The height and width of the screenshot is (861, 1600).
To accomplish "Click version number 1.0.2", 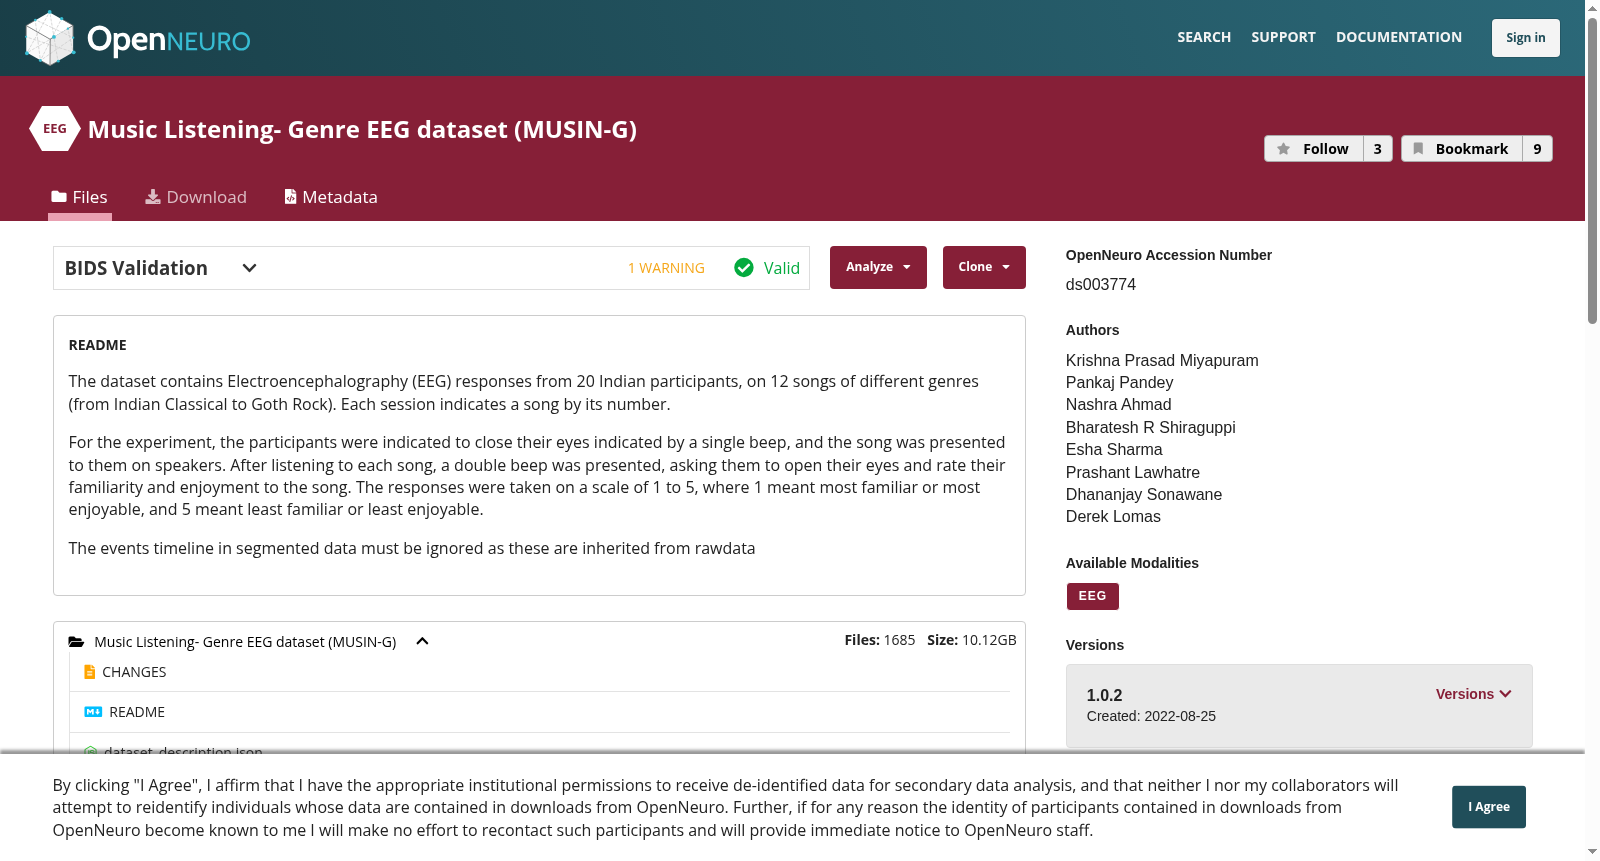I will (1104, 695).
